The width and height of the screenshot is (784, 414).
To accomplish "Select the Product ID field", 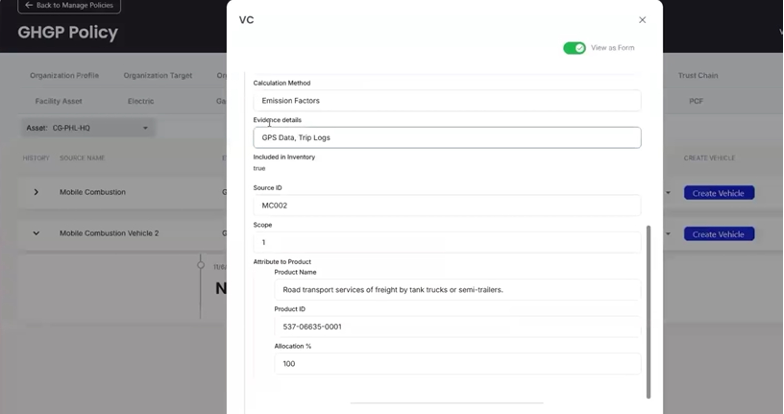I will pos(457,327).
